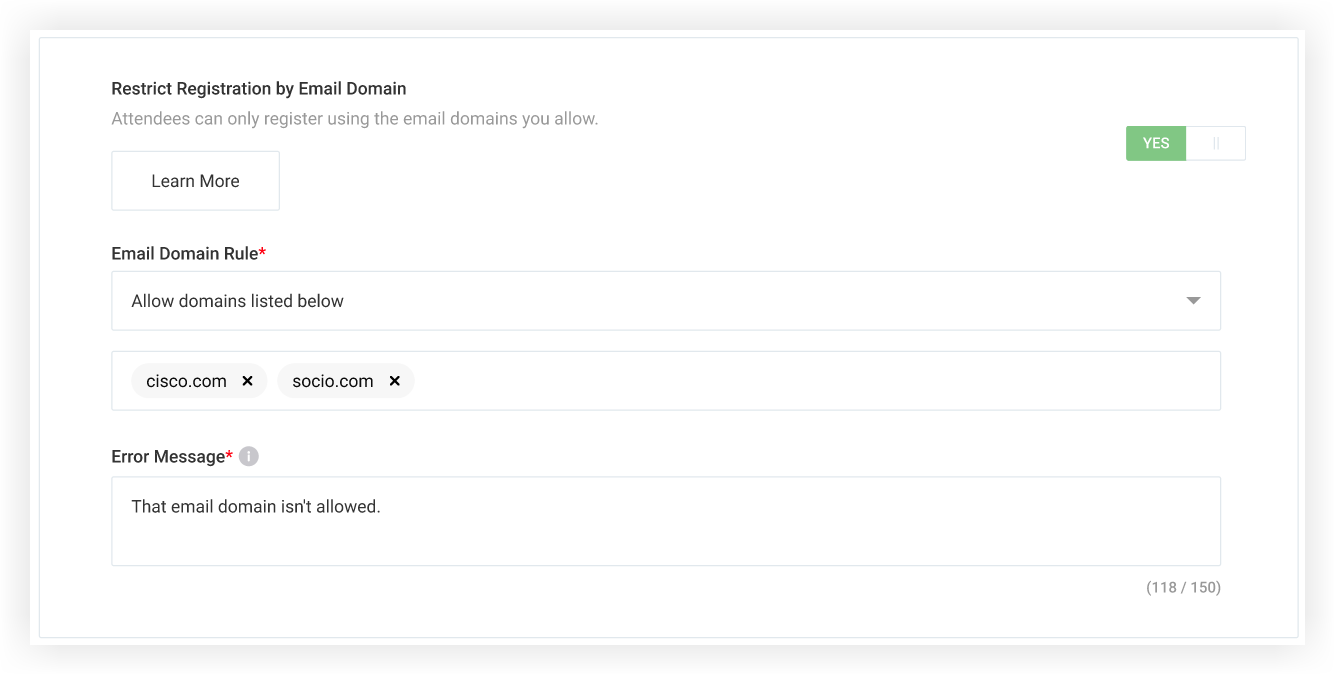Switch the registration restriction toggle off

point(1215,143)
